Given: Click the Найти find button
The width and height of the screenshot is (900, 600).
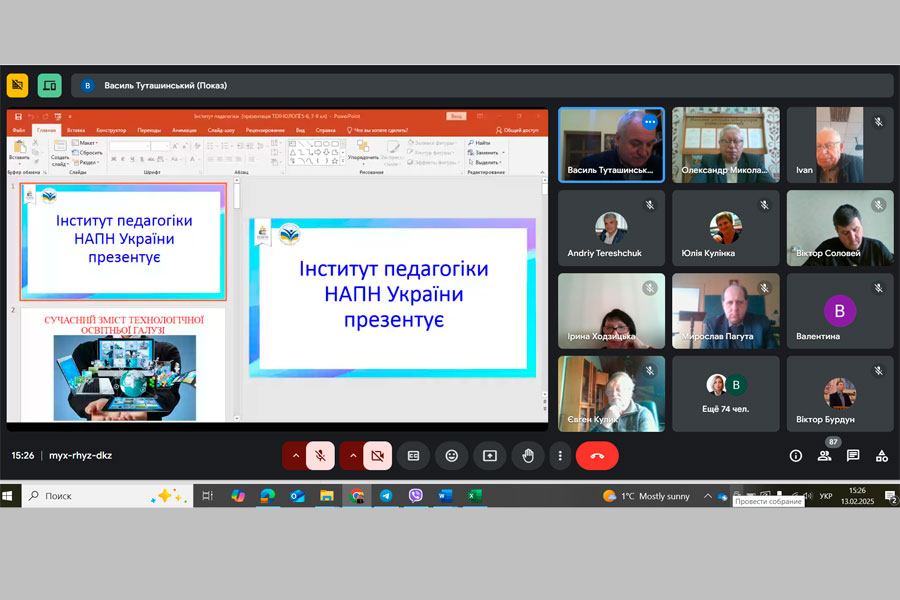Looking at the screenshot, I should tap(480, 142).
